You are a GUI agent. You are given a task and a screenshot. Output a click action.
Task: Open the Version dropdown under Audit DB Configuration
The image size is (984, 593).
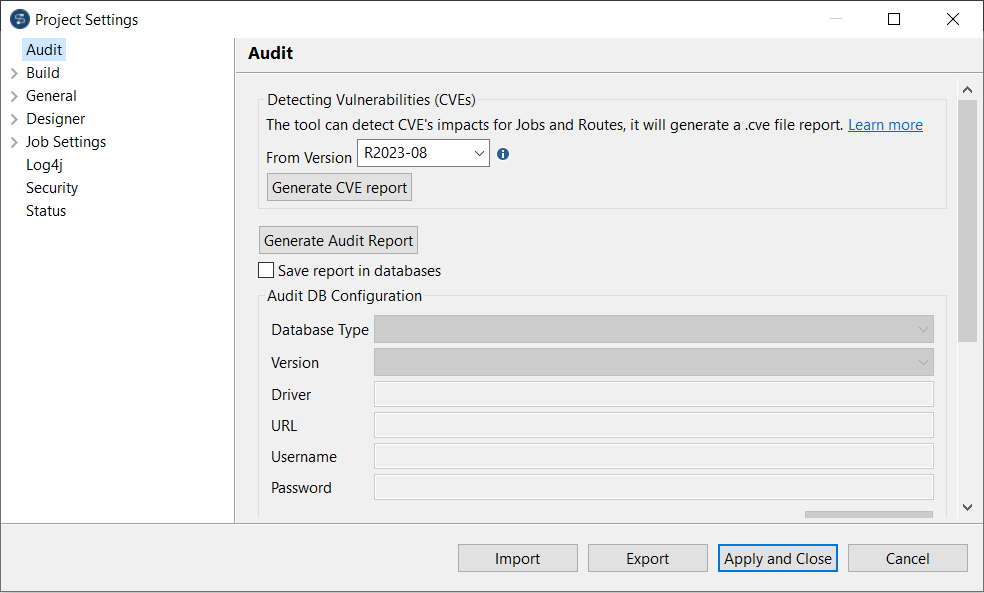(921, 362)
